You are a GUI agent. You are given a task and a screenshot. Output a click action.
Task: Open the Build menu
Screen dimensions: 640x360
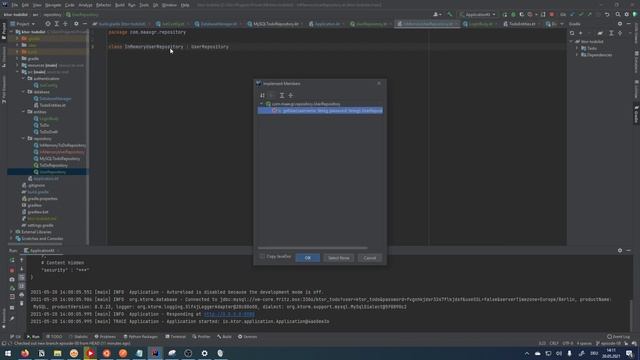[120, 5]
